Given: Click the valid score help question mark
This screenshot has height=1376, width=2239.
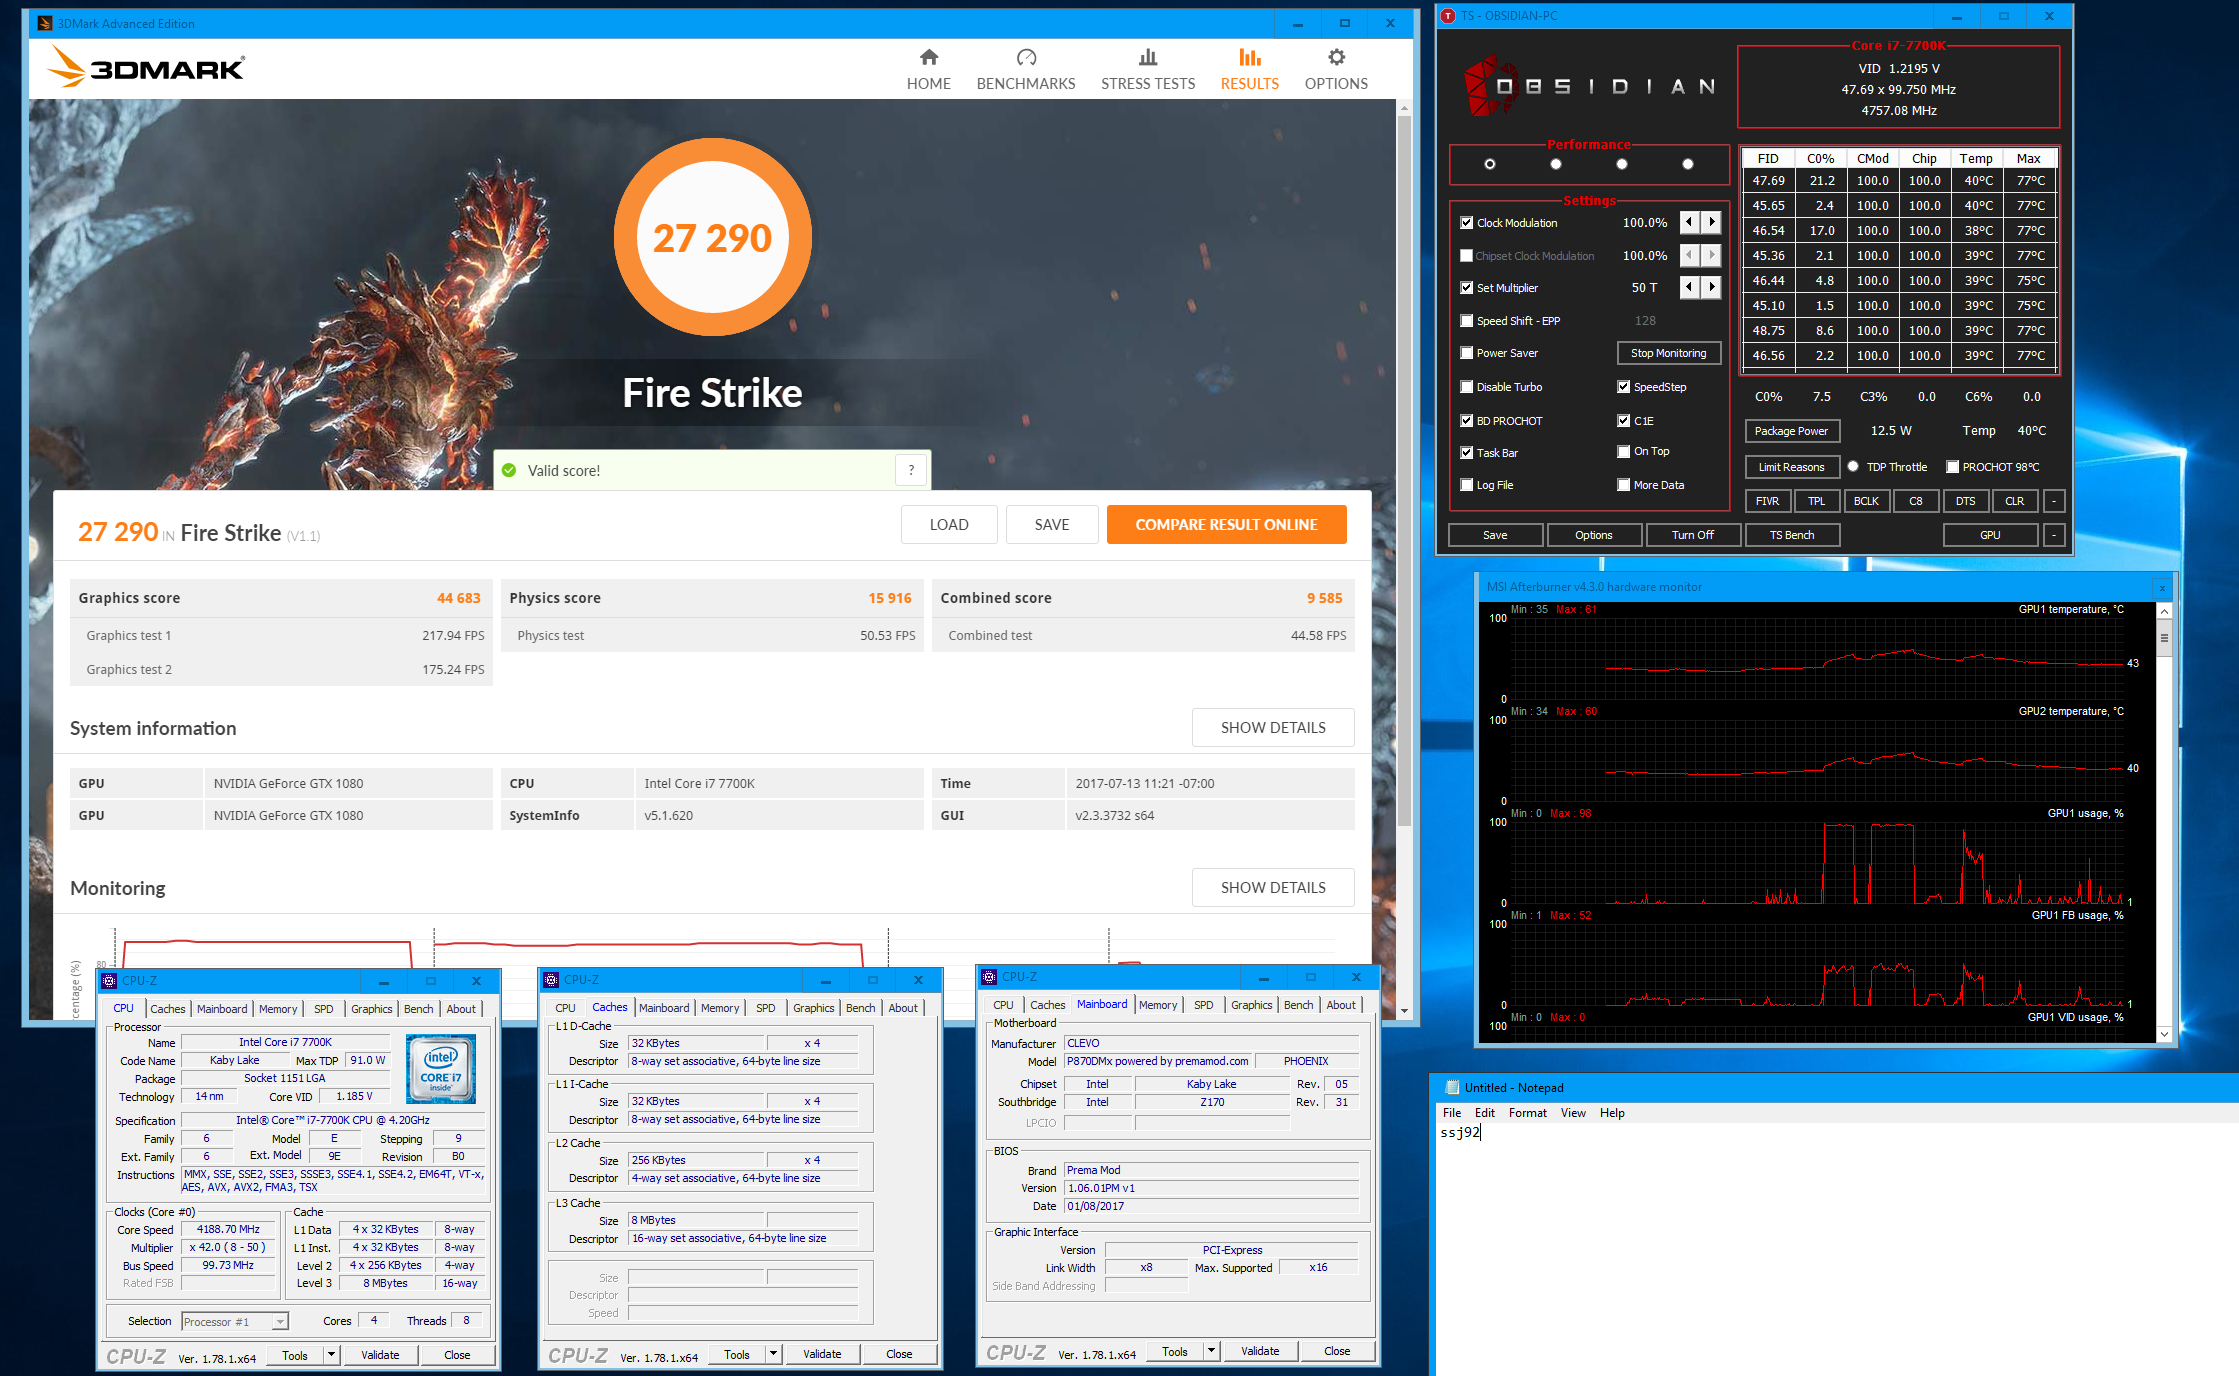Looking at the screenshot, I should tap(911, 470).
